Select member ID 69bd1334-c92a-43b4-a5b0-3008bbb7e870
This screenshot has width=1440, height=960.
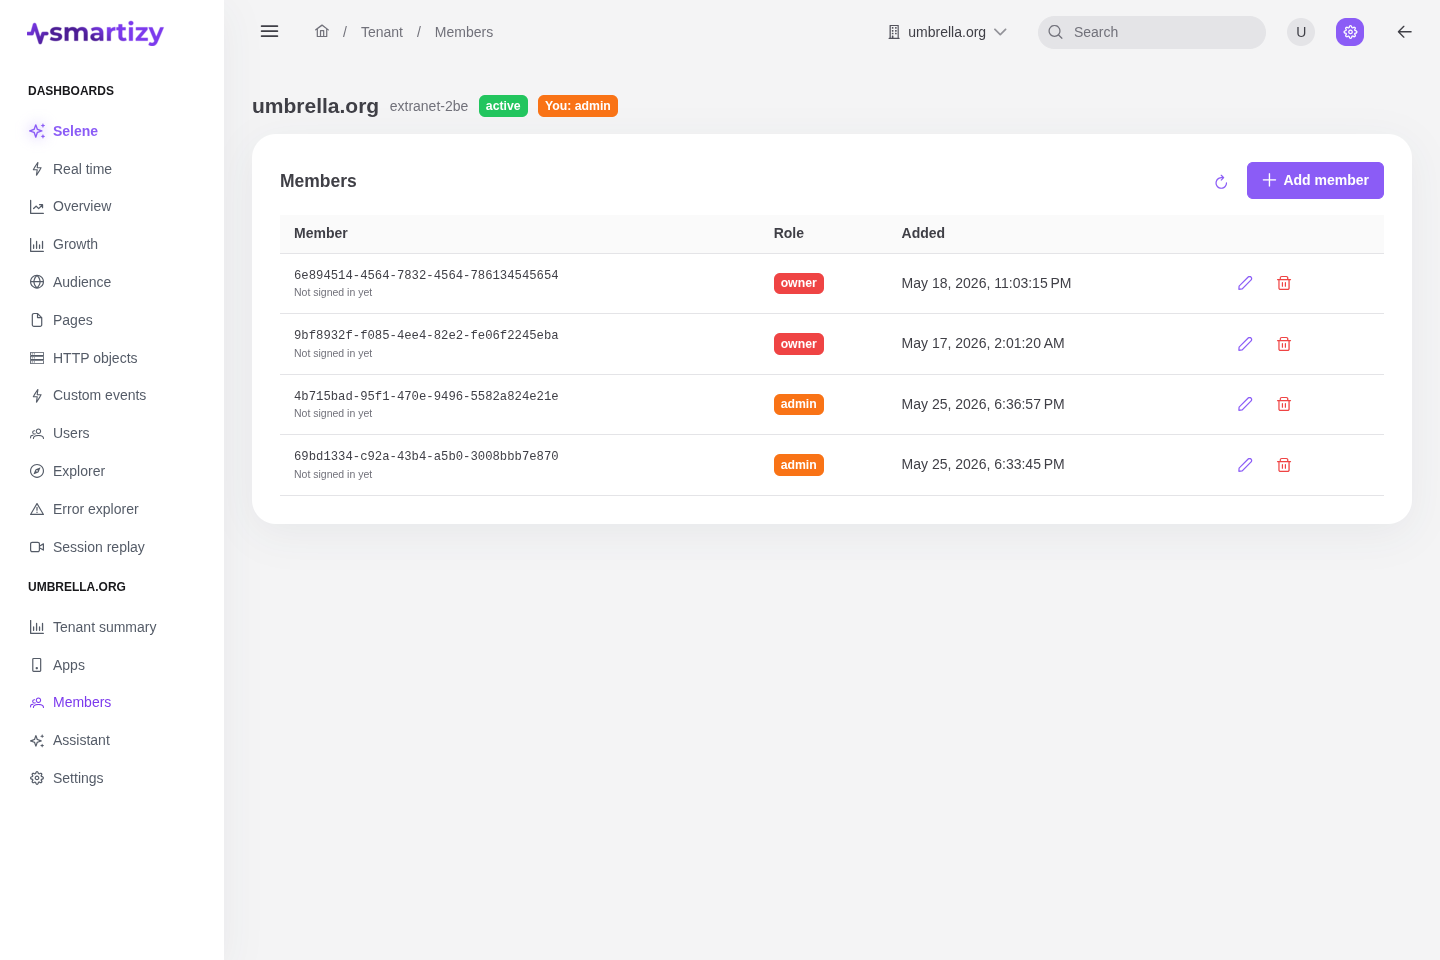(x=426, y=456)
